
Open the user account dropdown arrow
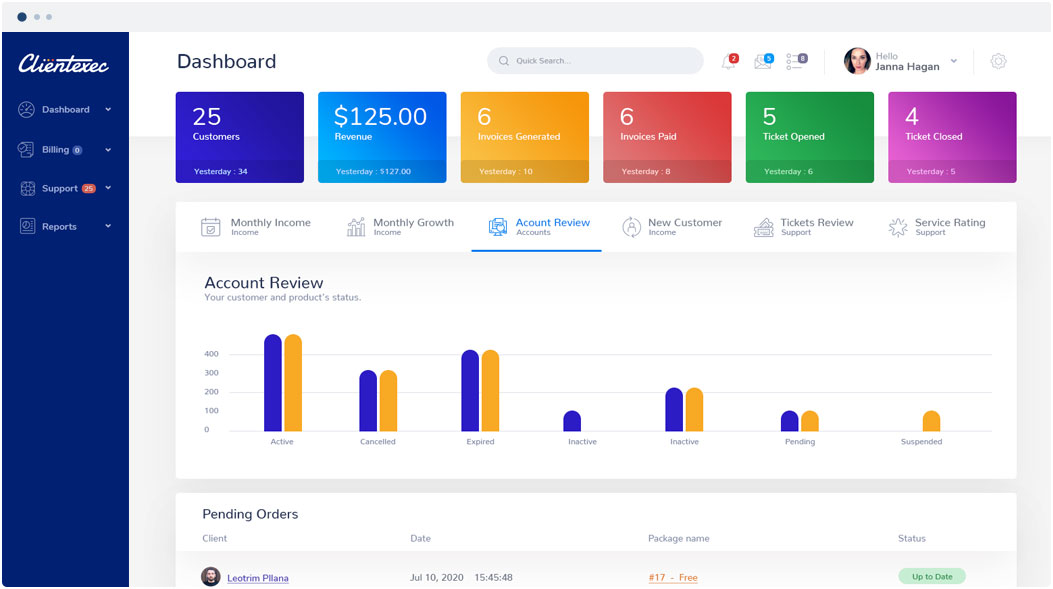tap(953, 61)
